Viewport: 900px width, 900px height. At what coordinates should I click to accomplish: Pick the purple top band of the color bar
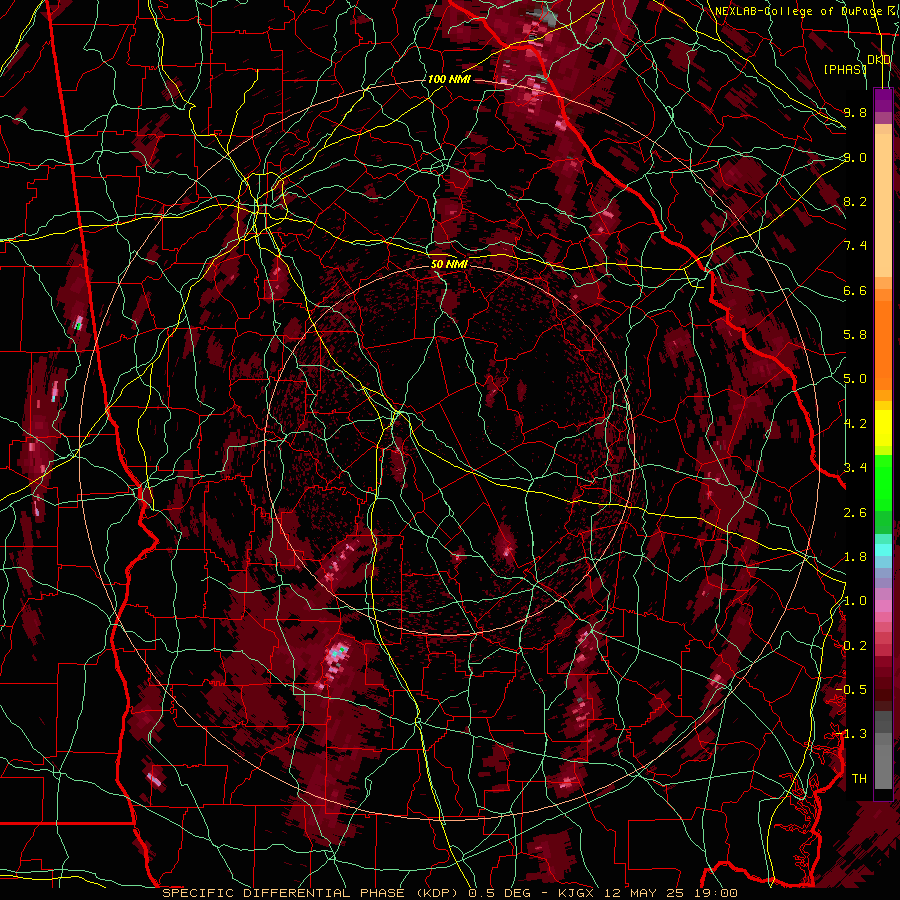[x=883, y=100]
